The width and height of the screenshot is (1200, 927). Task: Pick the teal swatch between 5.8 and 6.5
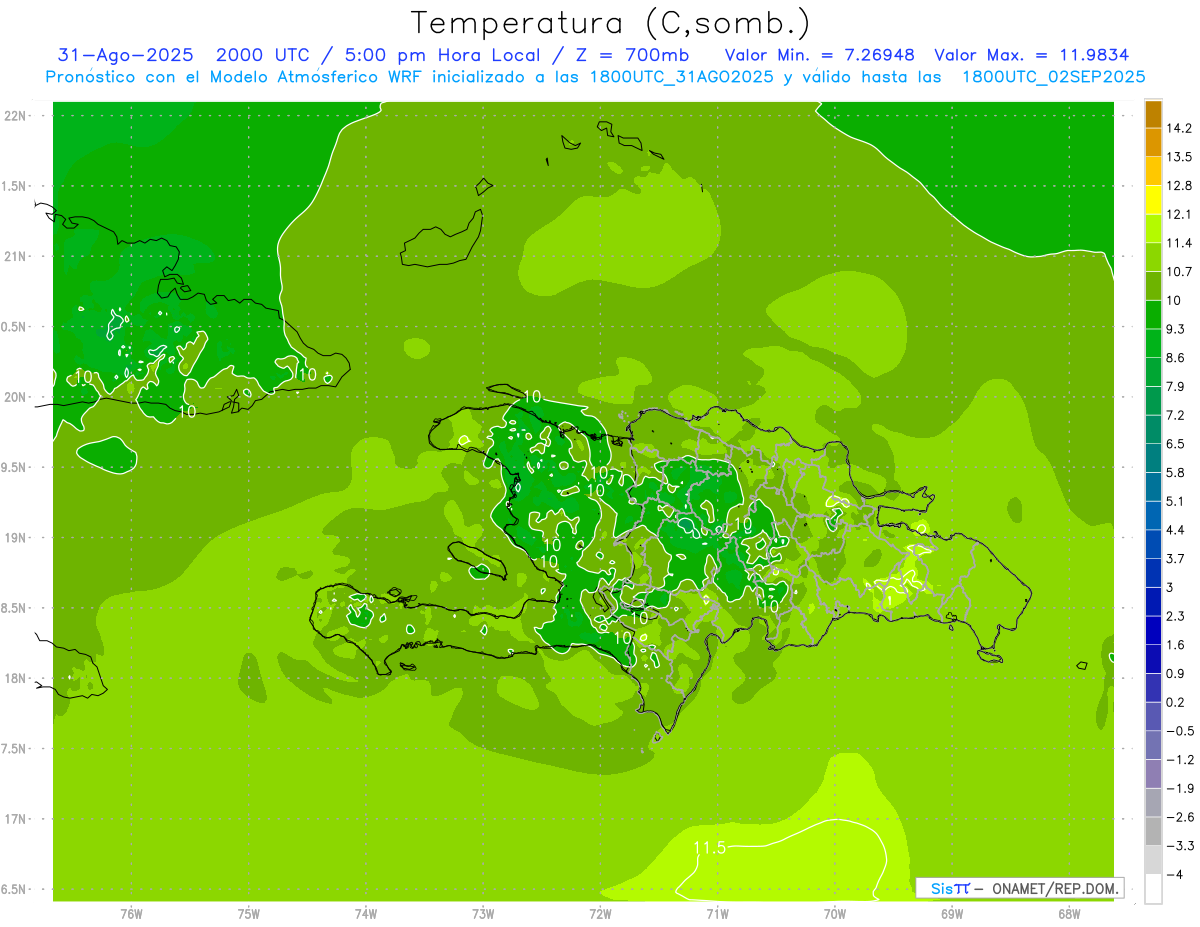[1153, 458]
